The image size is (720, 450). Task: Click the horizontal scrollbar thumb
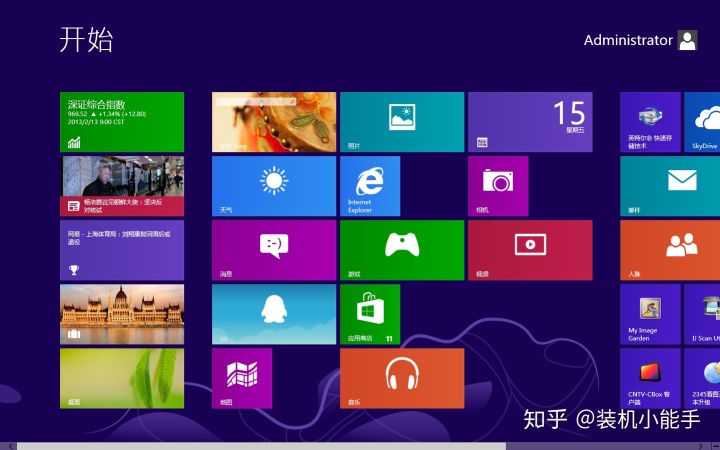(x=262, y=446)
